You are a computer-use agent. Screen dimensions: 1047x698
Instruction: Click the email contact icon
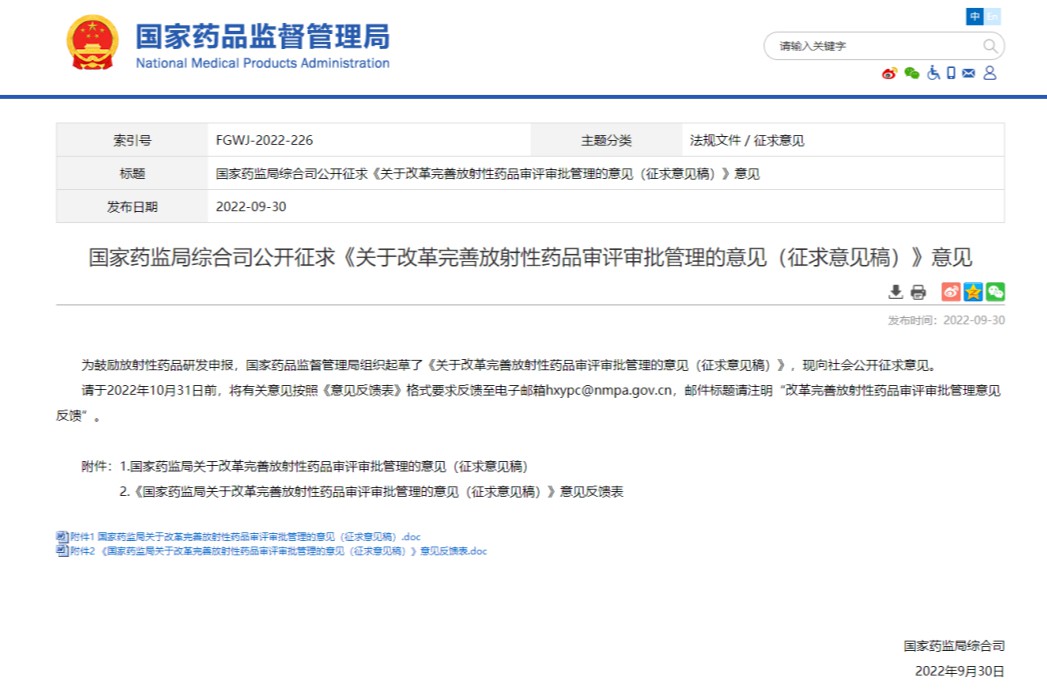point(968,74)
